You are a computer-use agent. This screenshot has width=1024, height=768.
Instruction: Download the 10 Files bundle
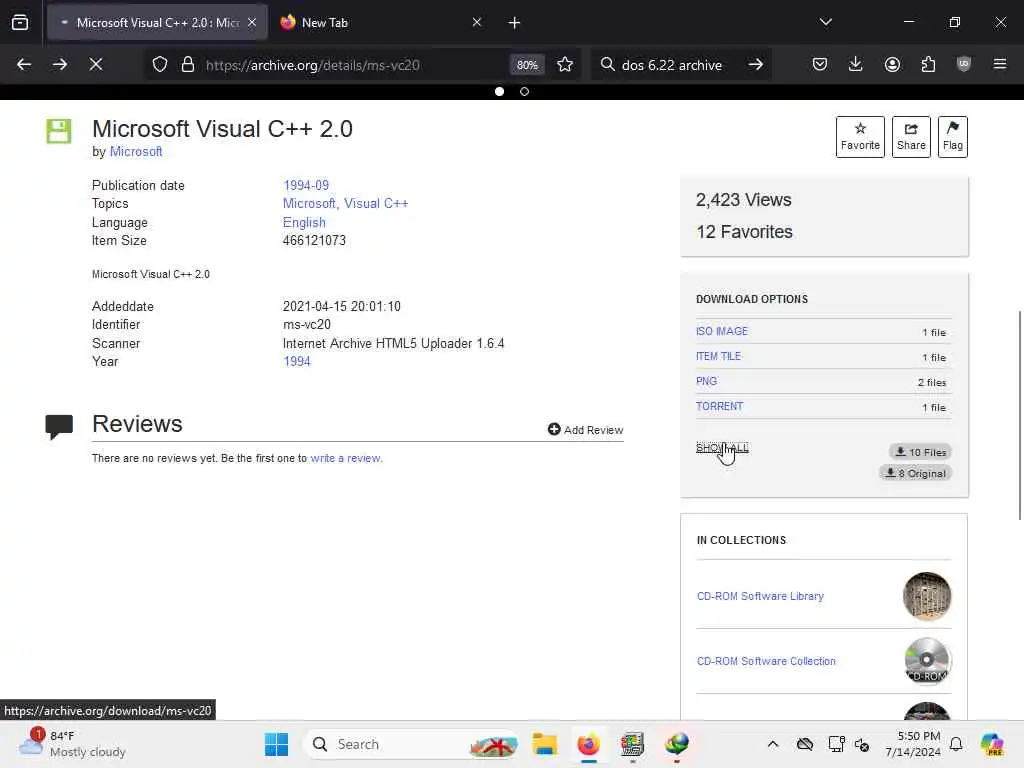[x=920, y=452]
